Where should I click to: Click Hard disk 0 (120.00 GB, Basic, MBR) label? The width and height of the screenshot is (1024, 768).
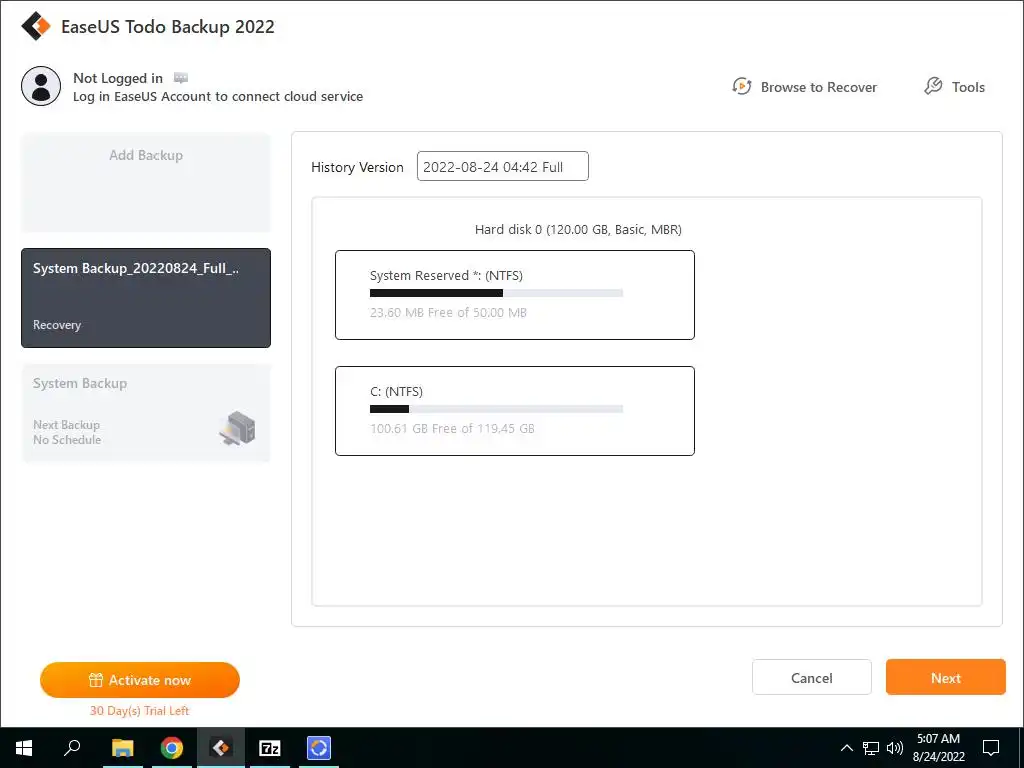tap(578, 229)
